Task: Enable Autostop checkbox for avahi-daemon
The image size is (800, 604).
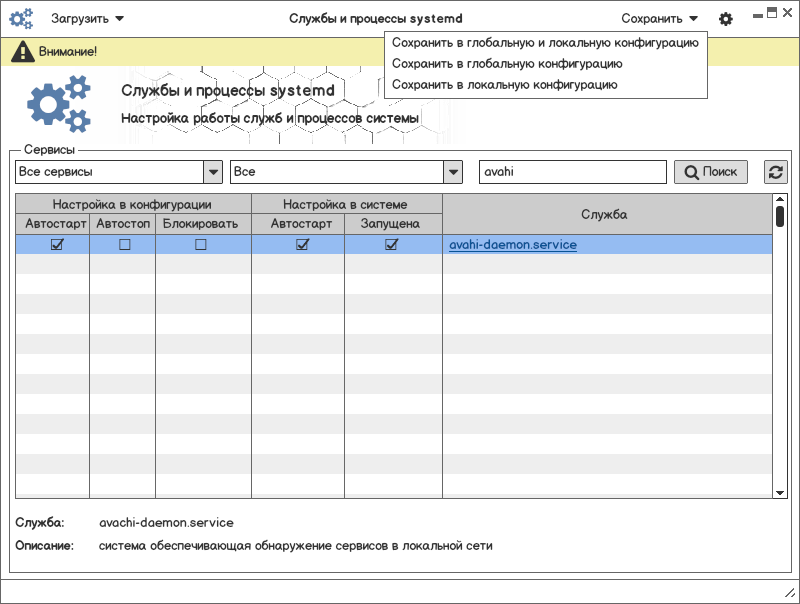Action: point(125,245)
